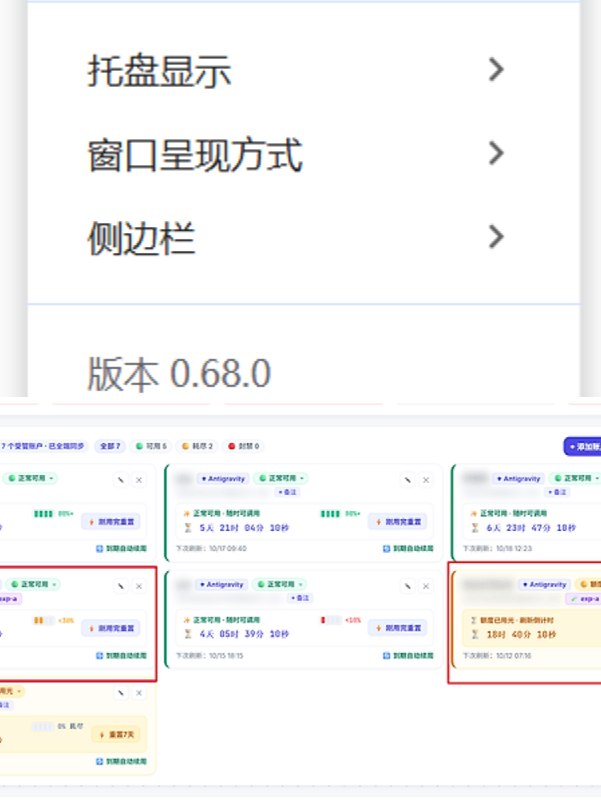
Task: Click the X icon on the <30% card
Action: [x=139, y=586]
